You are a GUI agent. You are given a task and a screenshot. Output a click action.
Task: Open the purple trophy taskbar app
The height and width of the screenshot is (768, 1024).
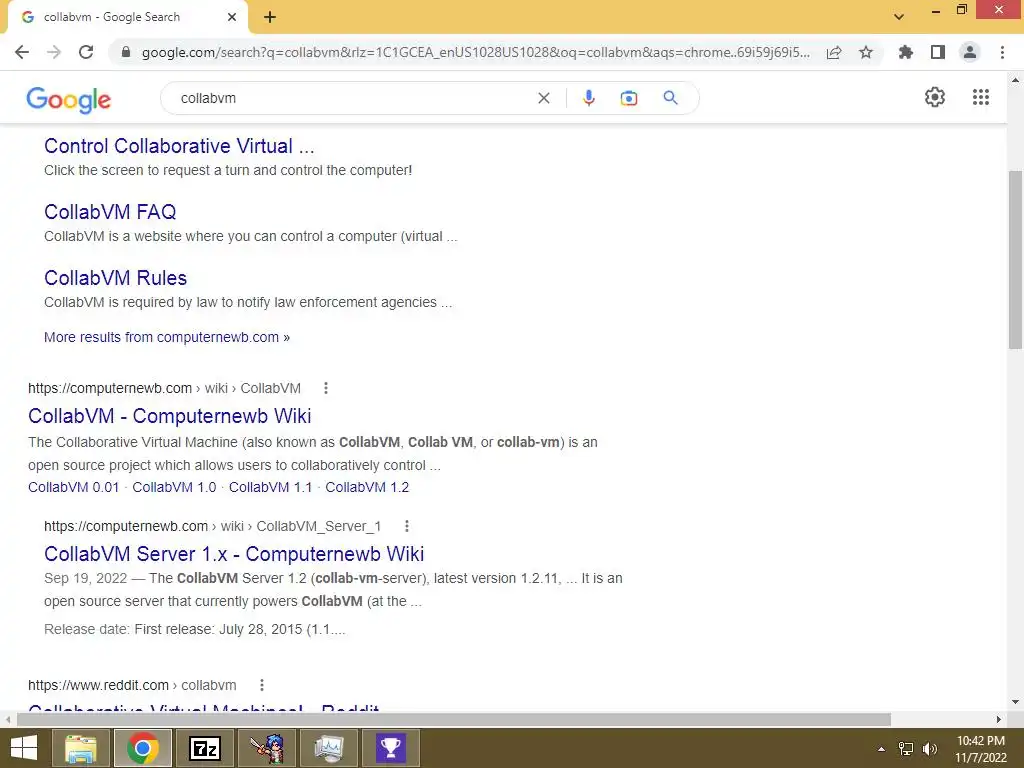pos(391,748)
